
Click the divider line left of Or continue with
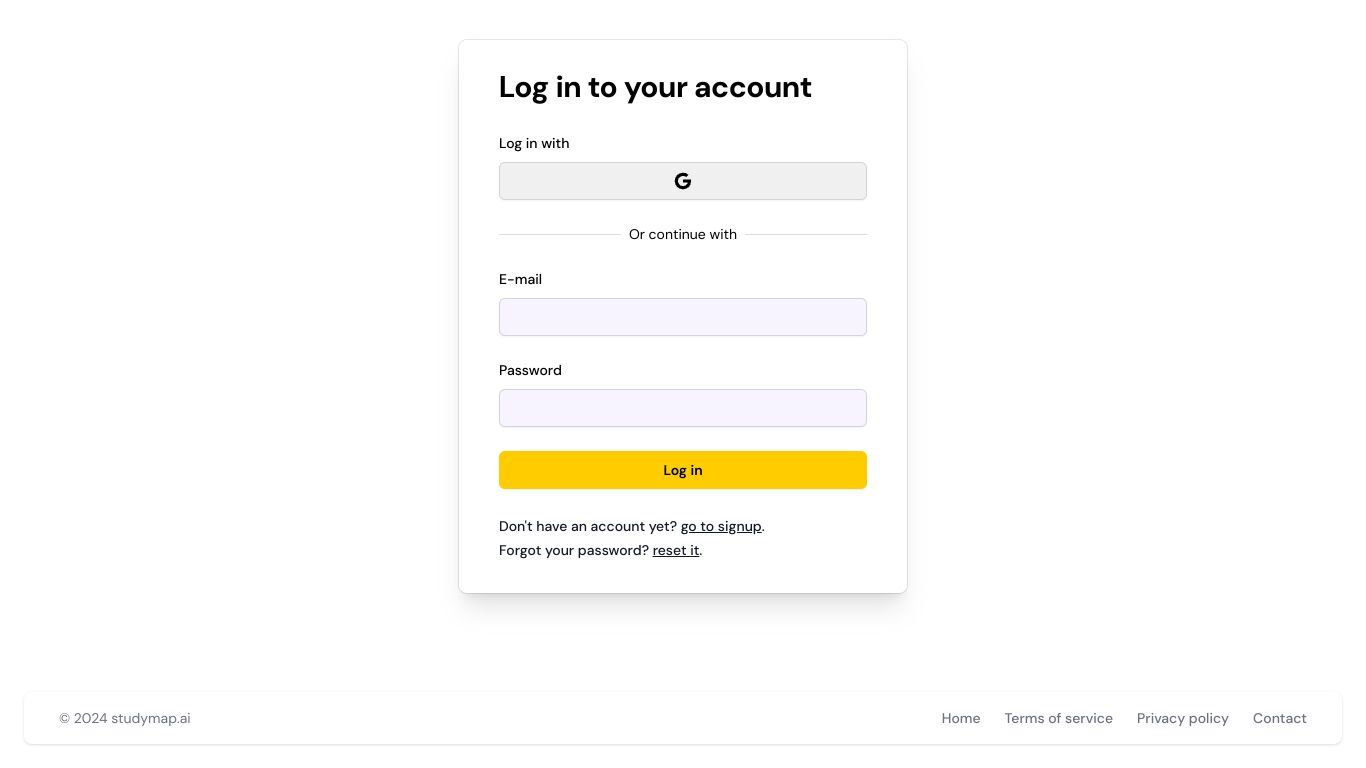560,234
